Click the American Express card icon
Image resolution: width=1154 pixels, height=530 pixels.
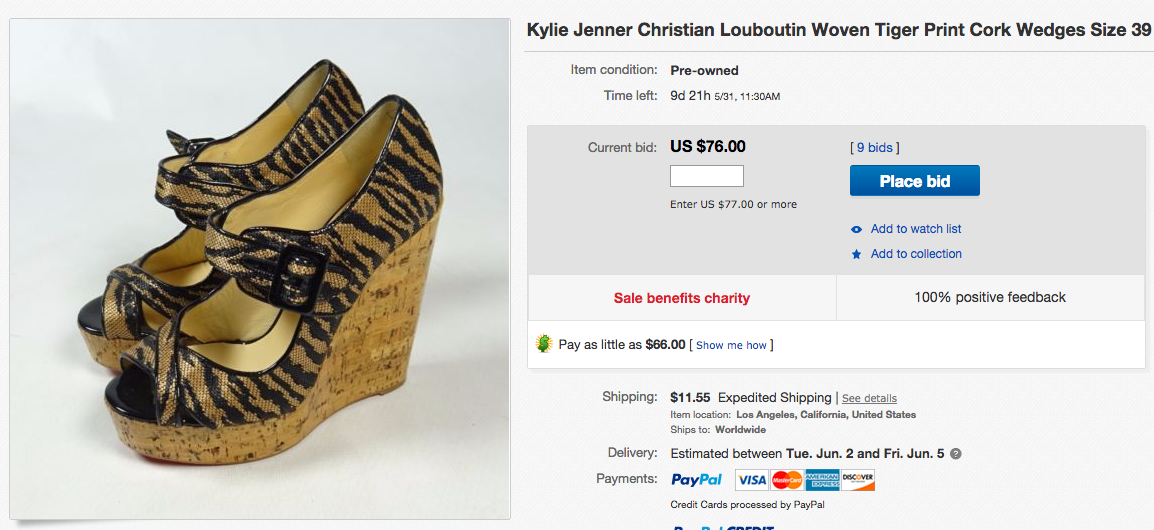tap(822, 480)
